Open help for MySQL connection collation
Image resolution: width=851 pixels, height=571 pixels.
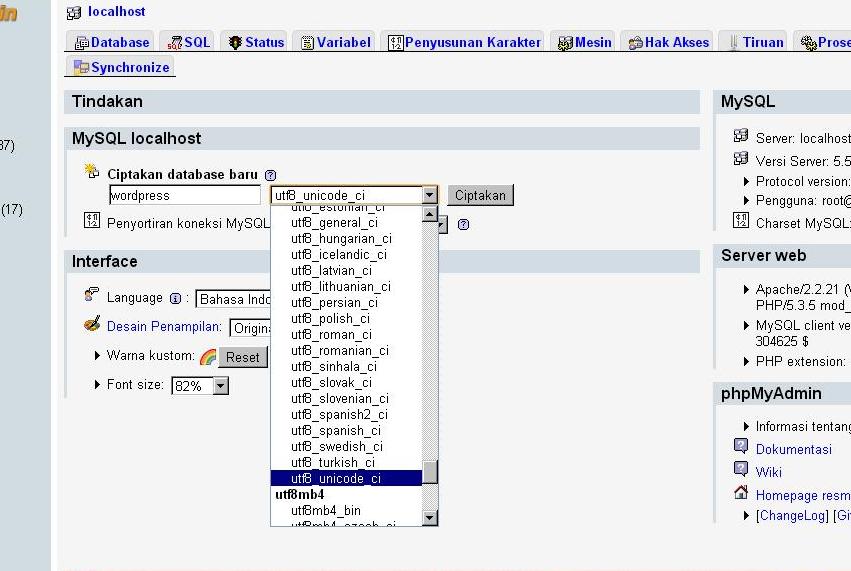click(x=463, y=224)
